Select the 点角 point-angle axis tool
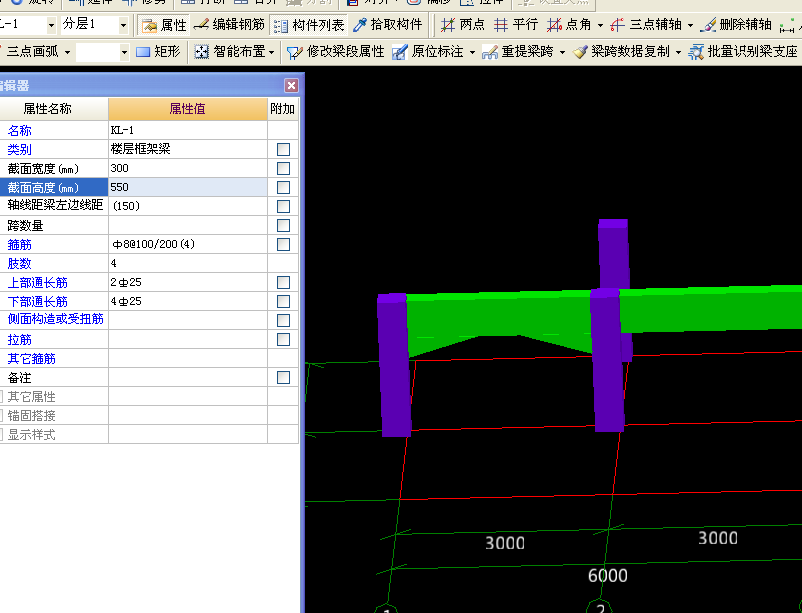 click(569, 25)
